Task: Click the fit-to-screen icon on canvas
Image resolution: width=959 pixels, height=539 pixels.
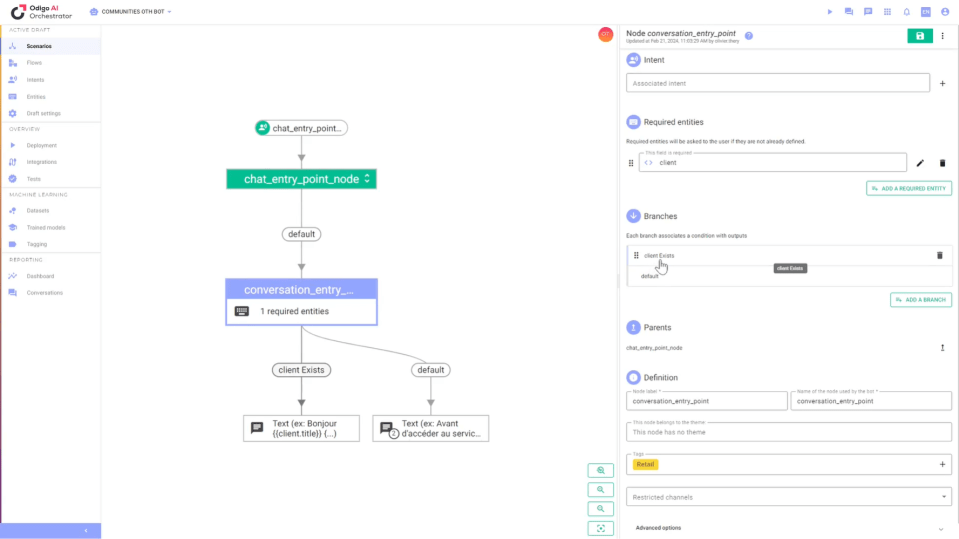Action: [600, 528]
